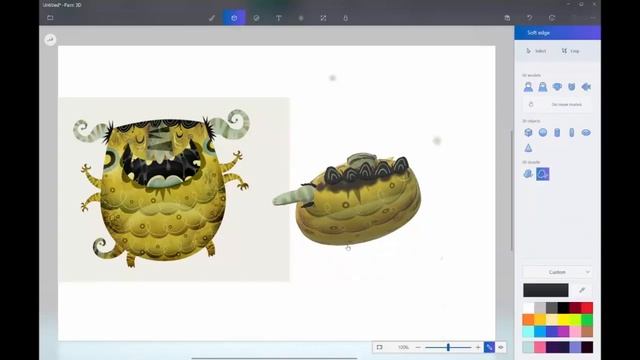The height and width of the screenshot is (360, 640).
Task: Open the Effects tool in toolbar
Action: pos(301,18)
